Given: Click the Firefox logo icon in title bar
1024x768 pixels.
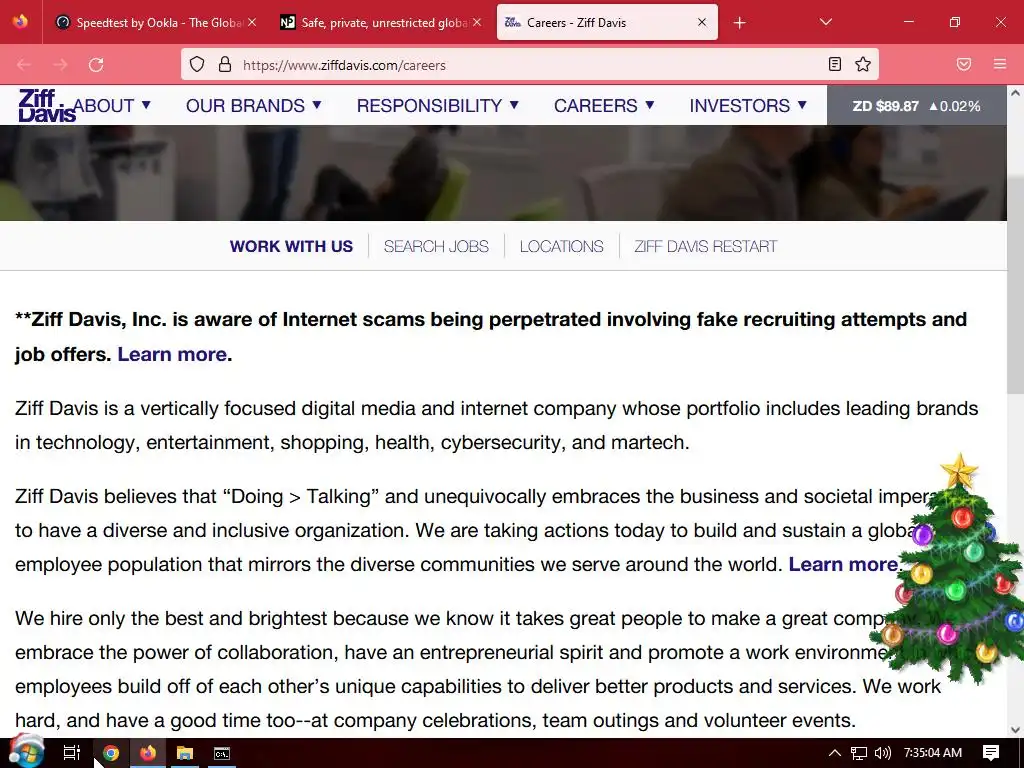Looking at the screenshot, I should point(20,22).
